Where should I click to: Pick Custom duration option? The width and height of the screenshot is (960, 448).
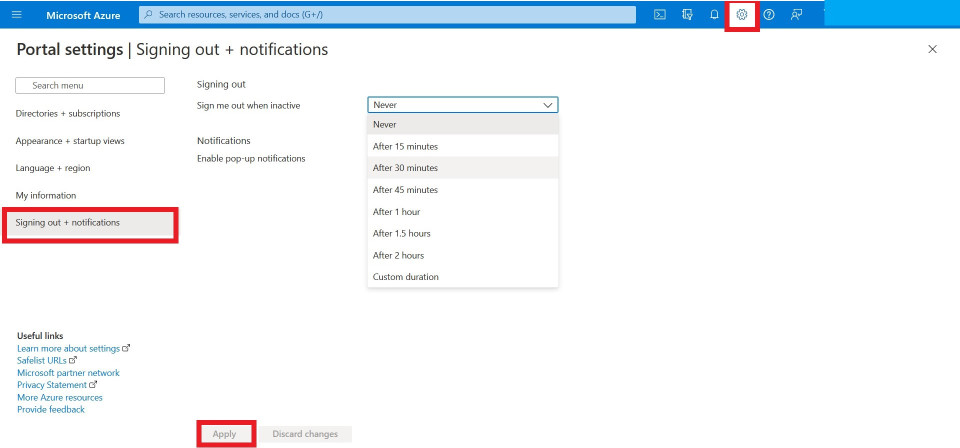(x=405, y=277)
